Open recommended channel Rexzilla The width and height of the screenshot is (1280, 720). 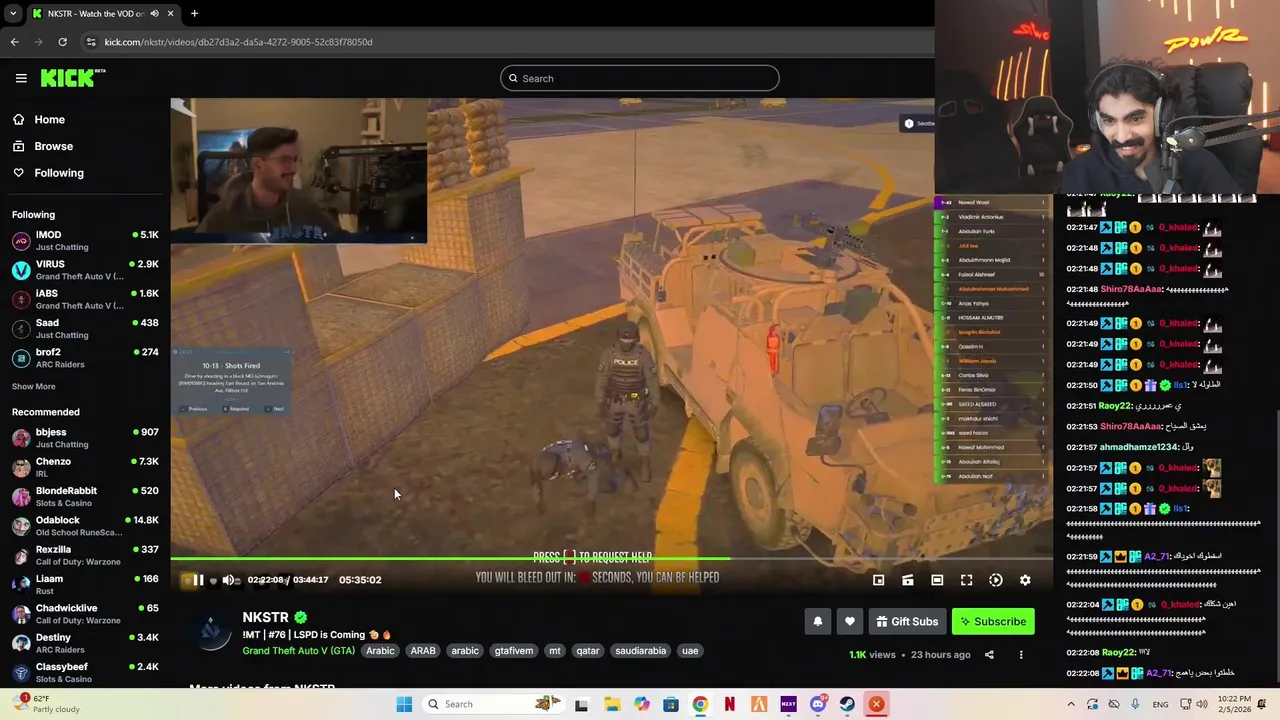[85, 555]
